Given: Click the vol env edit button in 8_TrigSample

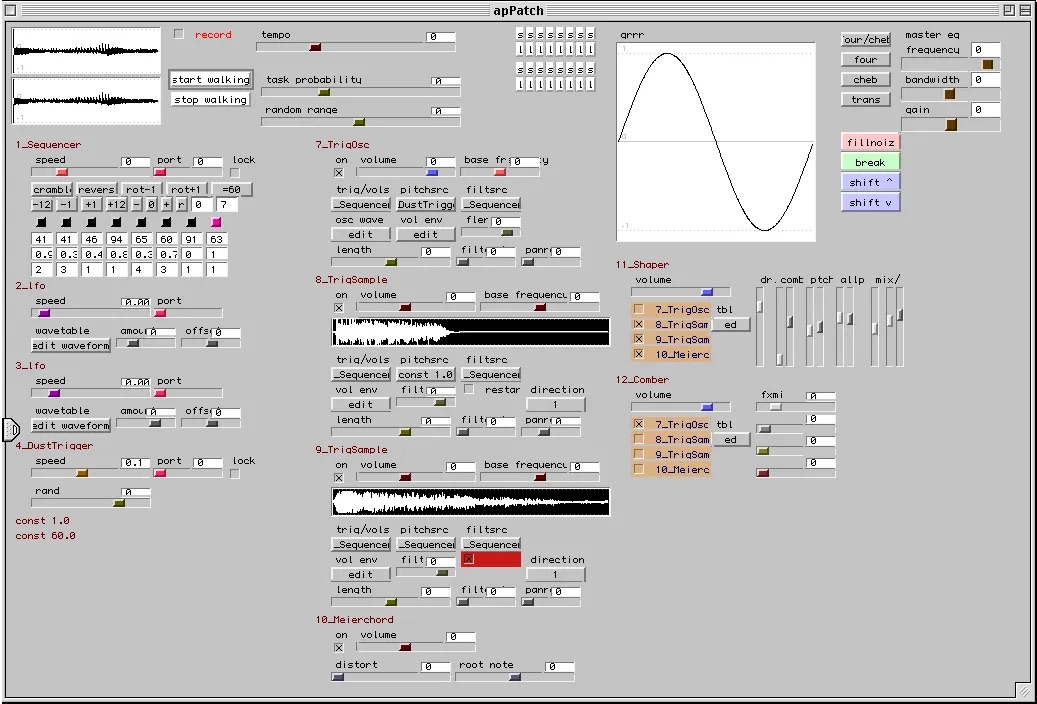Looking at the screenshot, I should coord(361,404).
